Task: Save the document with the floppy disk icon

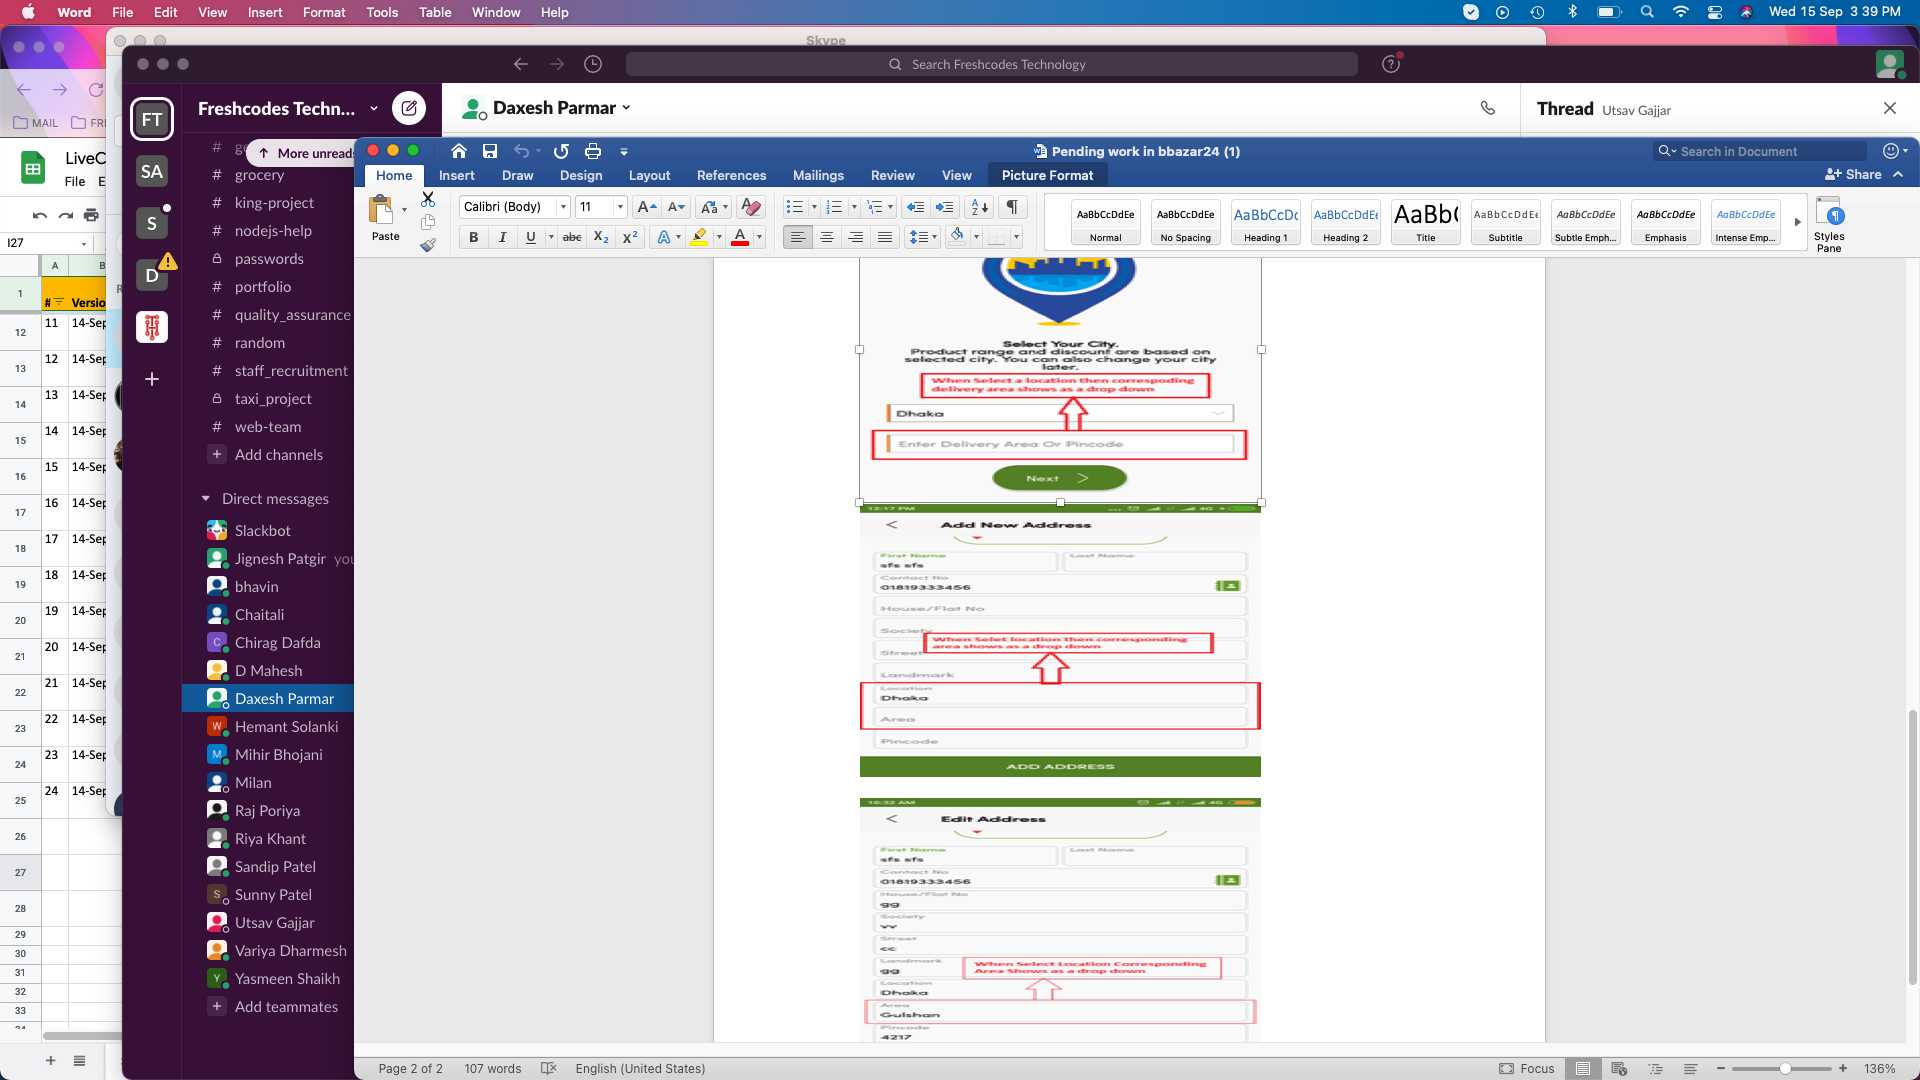Action: pos(490,151)
